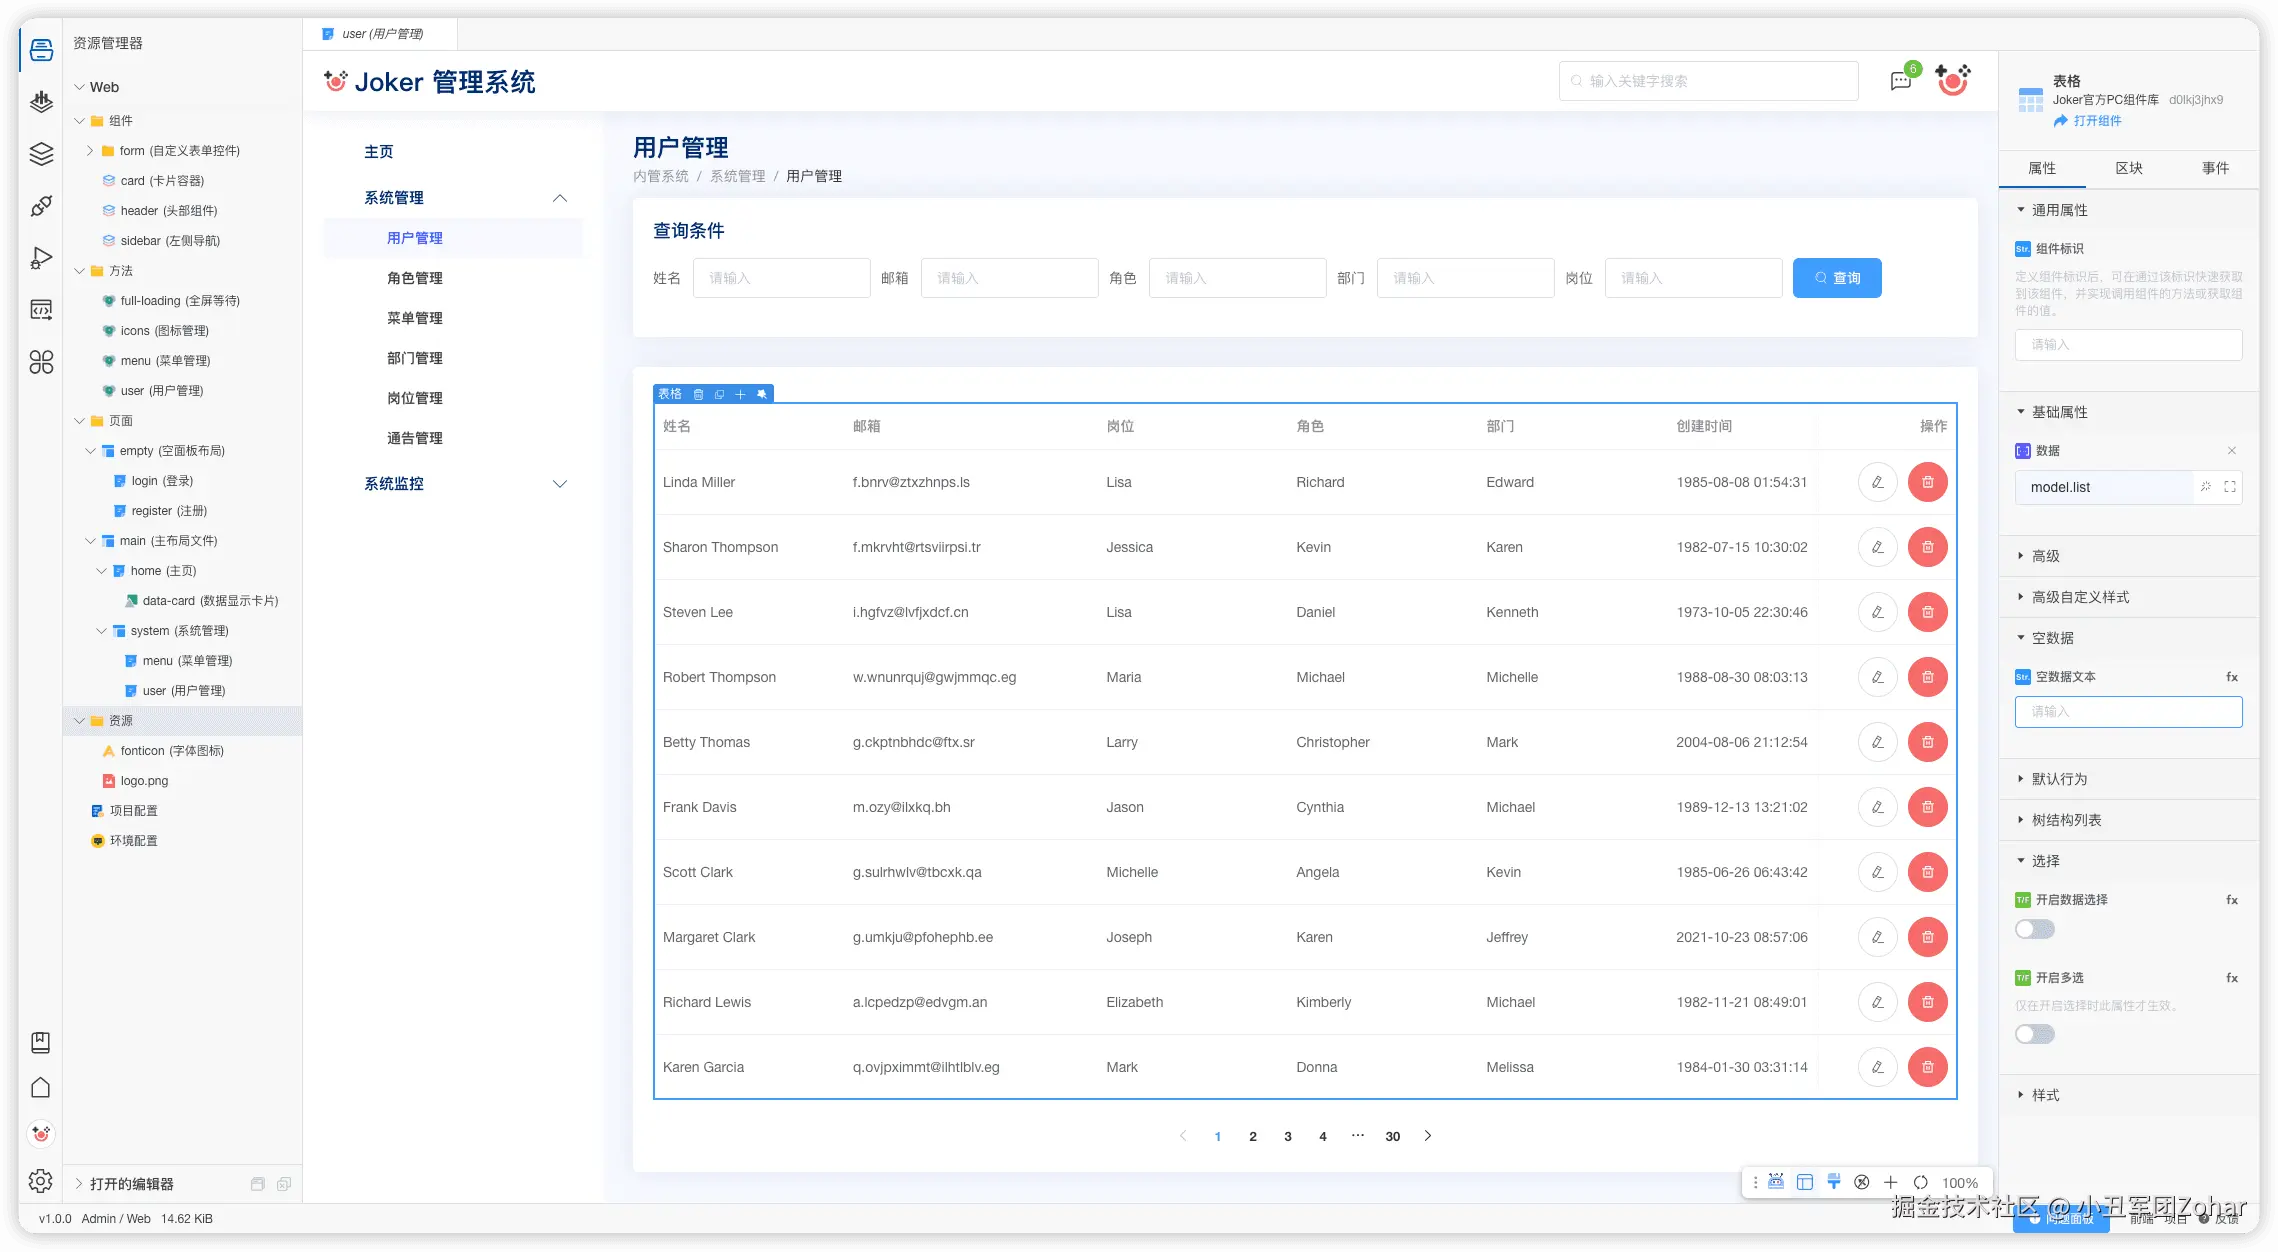Open the chat messages icon with badge 6
Viewport: 2278px width, 1252px height.
pos(1901,81)
